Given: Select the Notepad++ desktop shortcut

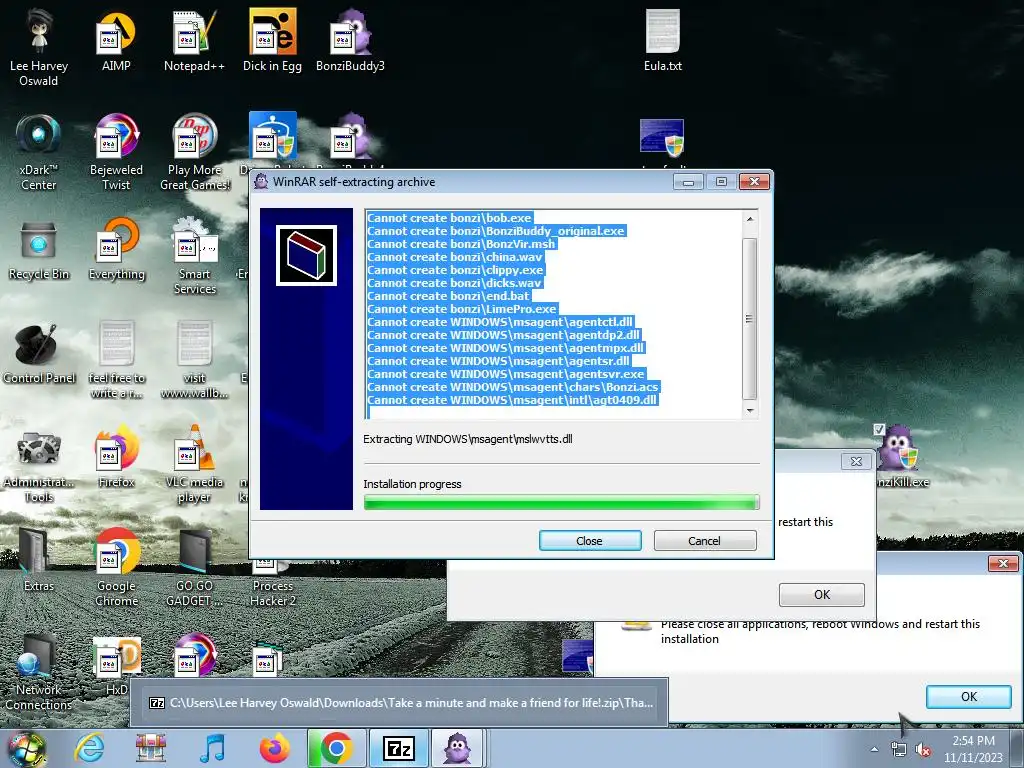Looking at the screenshot, I should click(x=194, y=42).
